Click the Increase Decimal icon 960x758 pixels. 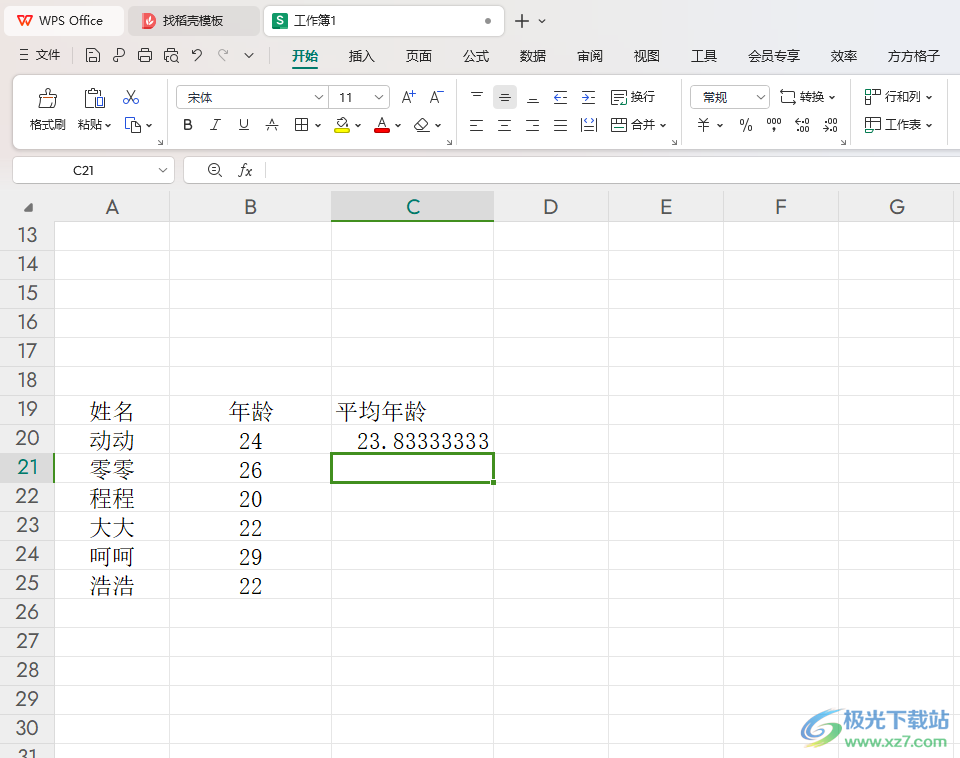pyautogui.click(x=802, y=126)
